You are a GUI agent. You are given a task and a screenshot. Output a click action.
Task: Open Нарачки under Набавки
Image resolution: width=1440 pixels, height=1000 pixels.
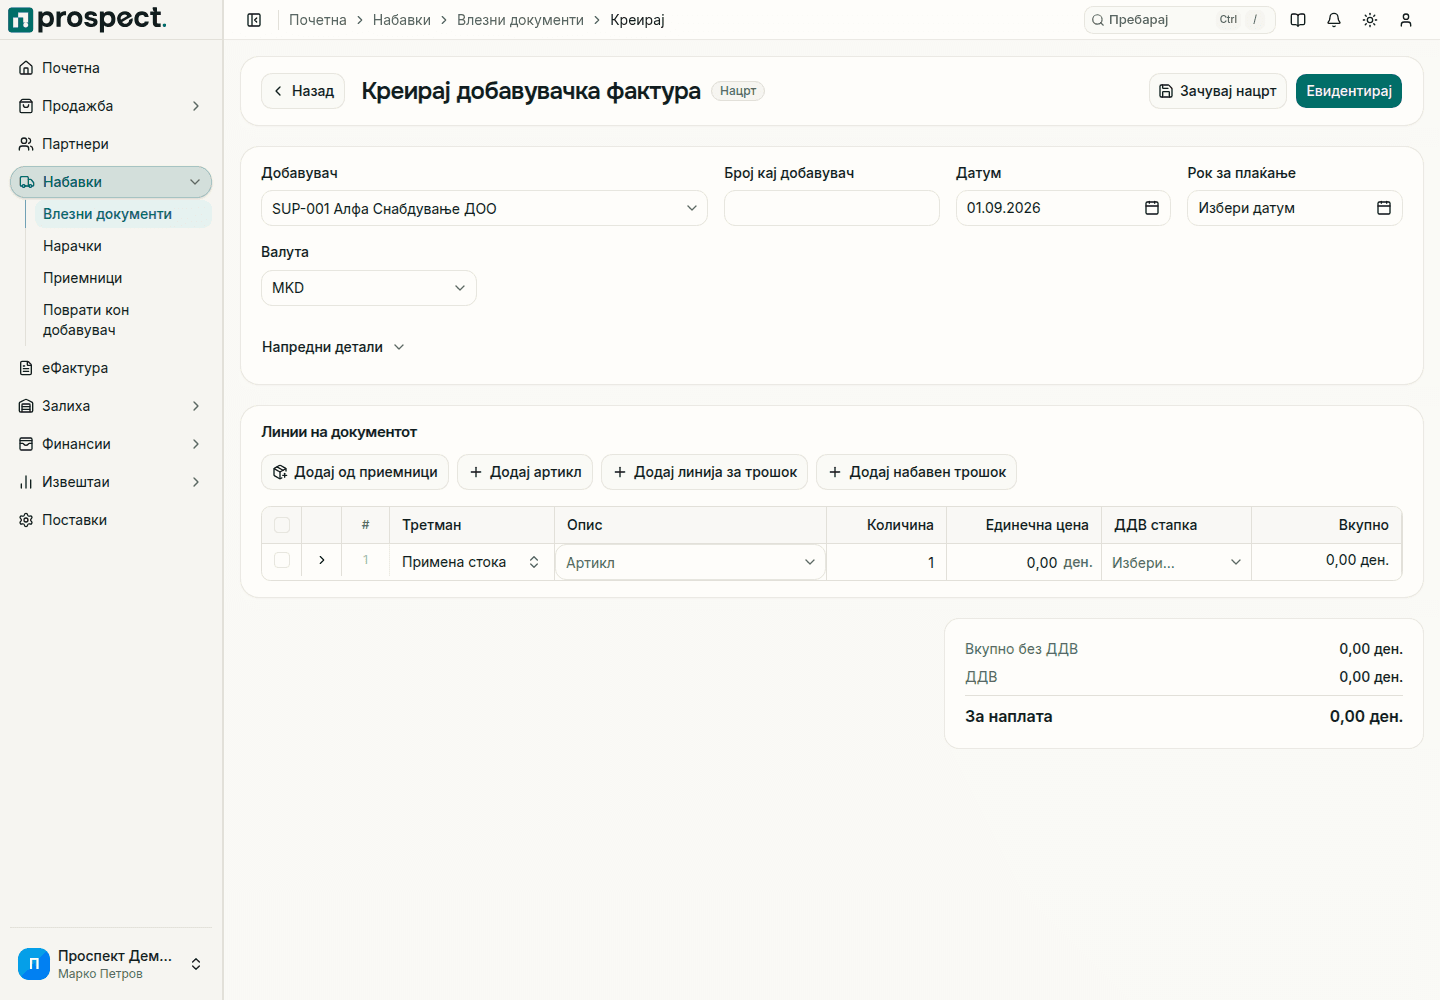tap(123, 246)
